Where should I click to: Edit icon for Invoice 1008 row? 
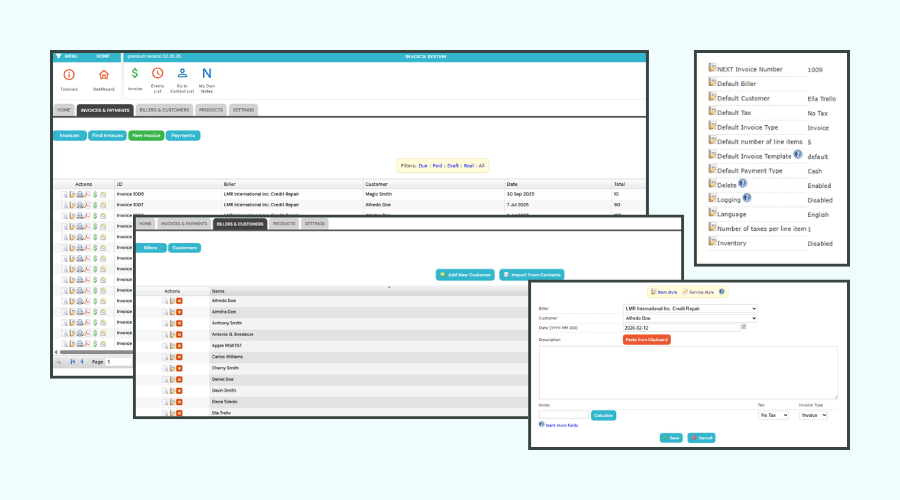pos(72,195)
